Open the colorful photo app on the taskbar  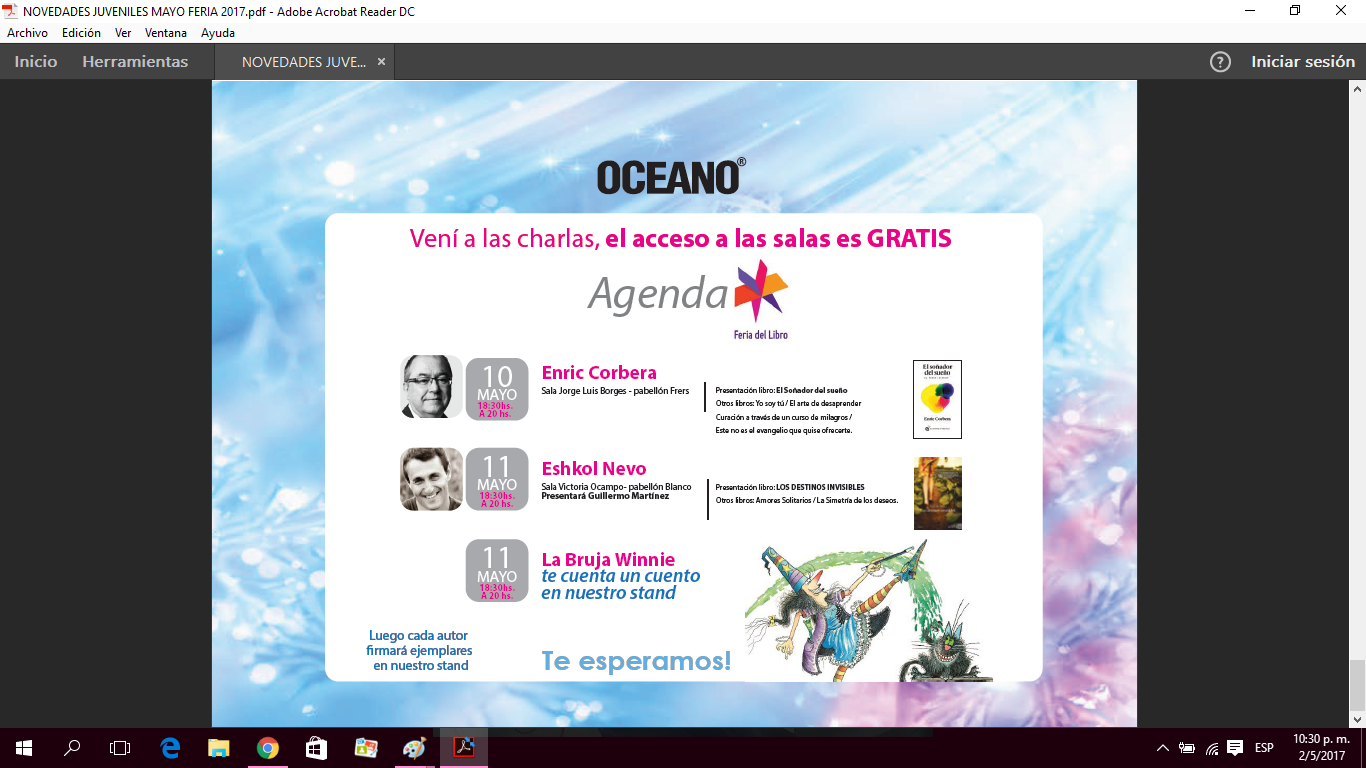click(365, 748)
